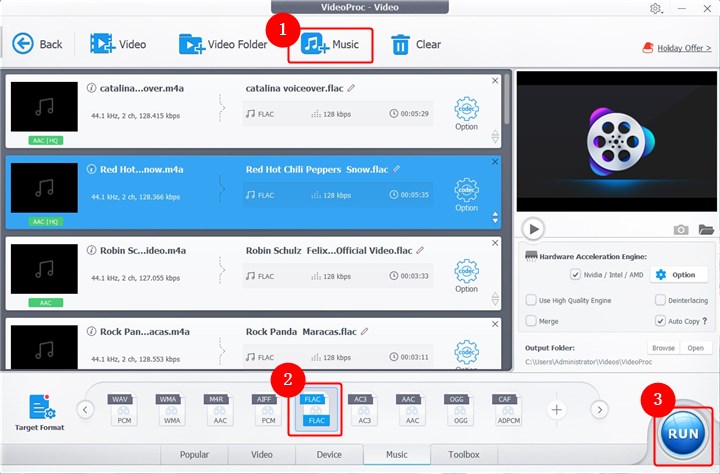Open codec Option for Rock Panda Maracas.flac
The image size is (720, 474).
(x=467, y=354)
